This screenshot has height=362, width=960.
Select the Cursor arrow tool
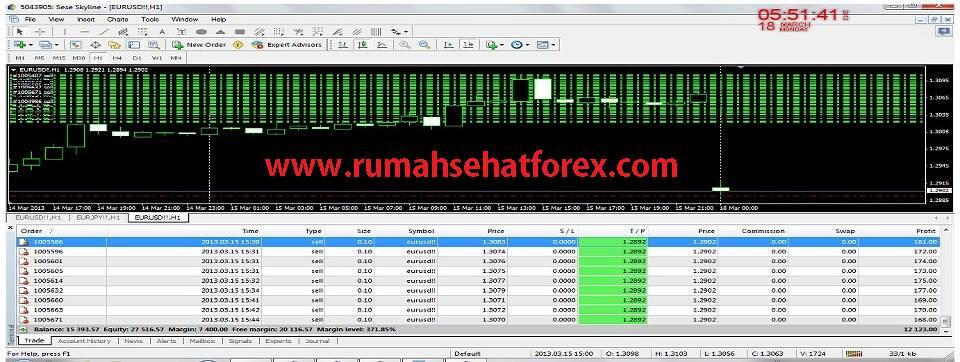pyautogui.click(x=20, y=31)
